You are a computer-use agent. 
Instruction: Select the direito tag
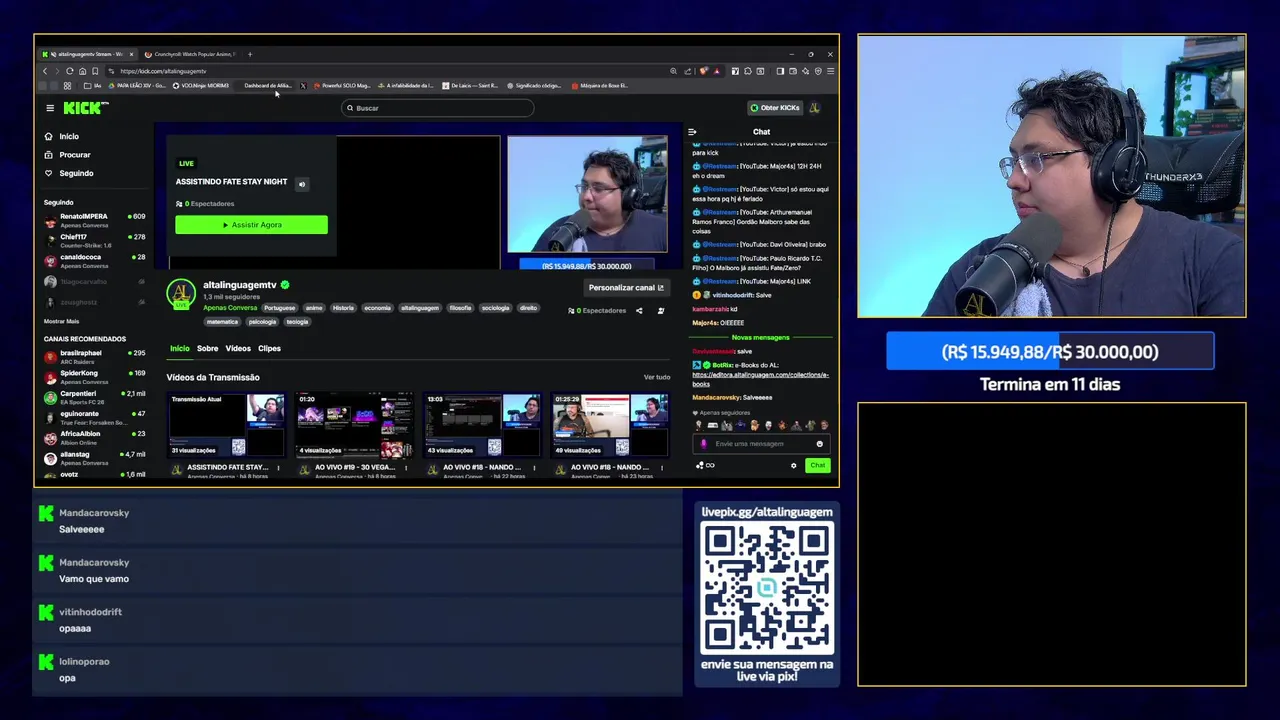528,308
